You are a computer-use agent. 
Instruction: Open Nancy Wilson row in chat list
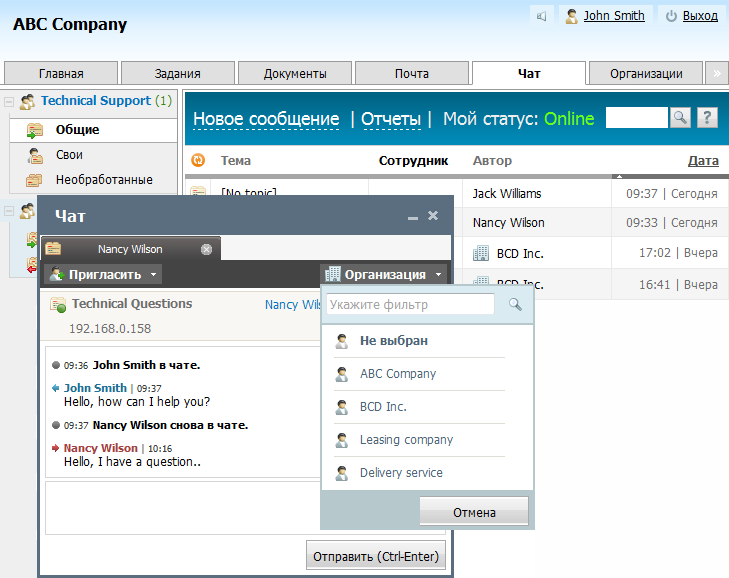click(595, 223)
